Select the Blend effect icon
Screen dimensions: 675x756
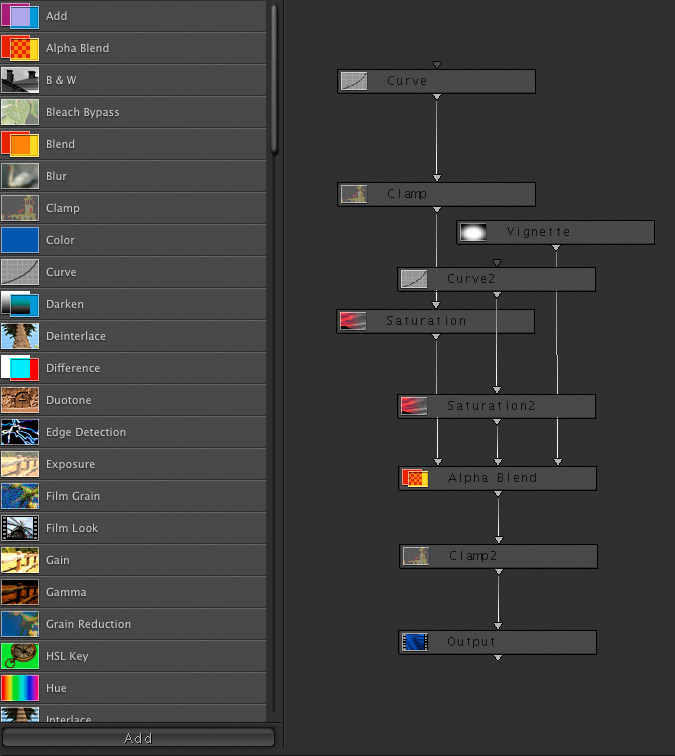[x=20, y=144]
